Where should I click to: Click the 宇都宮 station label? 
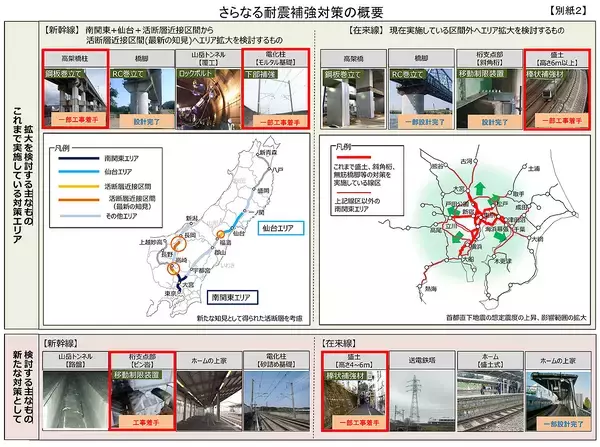point(202,270)
